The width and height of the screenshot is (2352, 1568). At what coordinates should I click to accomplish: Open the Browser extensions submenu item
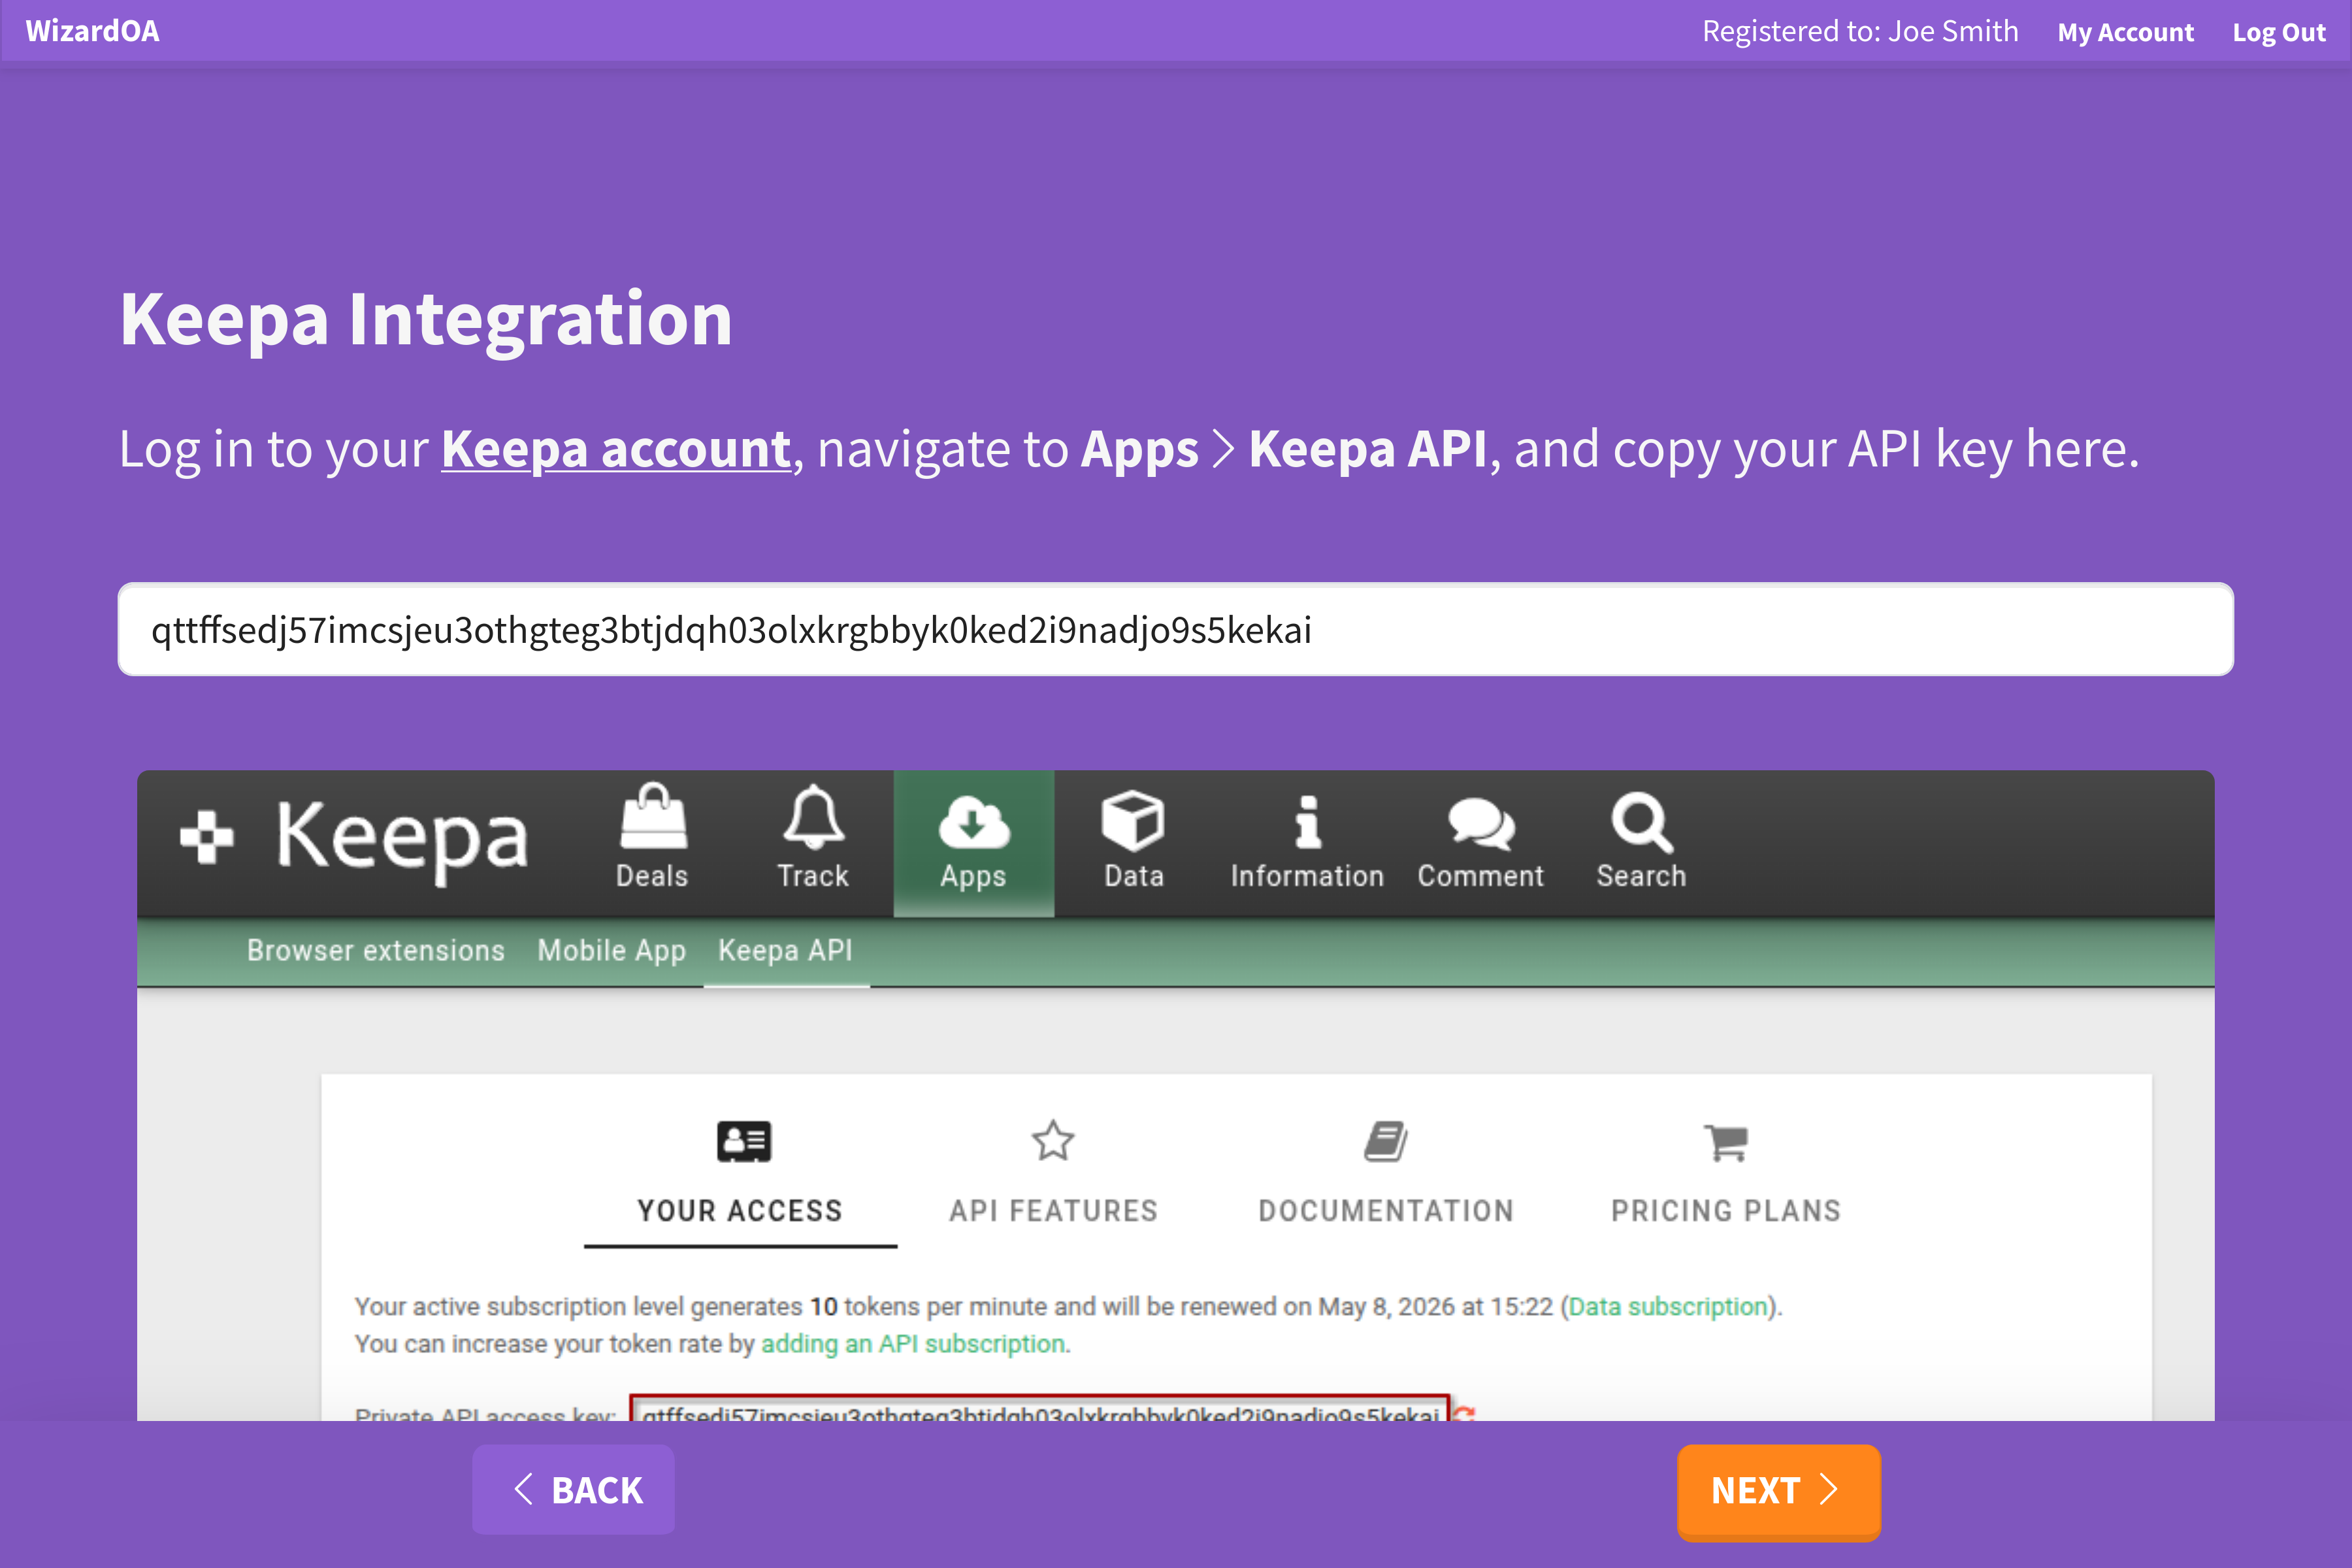click(x=375, y=950)
